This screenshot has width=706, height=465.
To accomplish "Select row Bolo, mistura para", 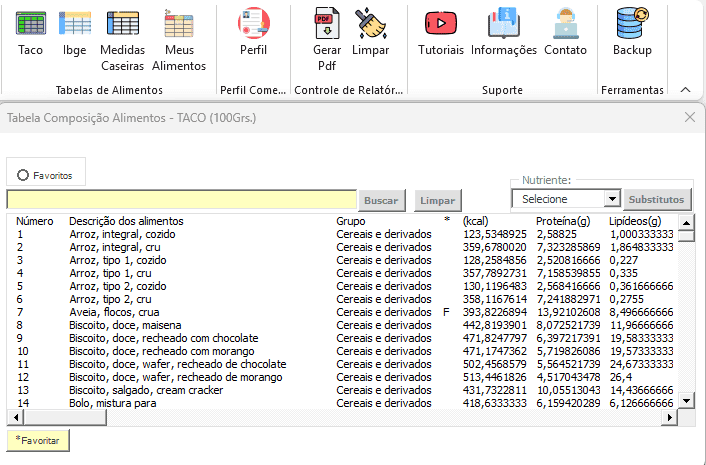I will (342, 403).
